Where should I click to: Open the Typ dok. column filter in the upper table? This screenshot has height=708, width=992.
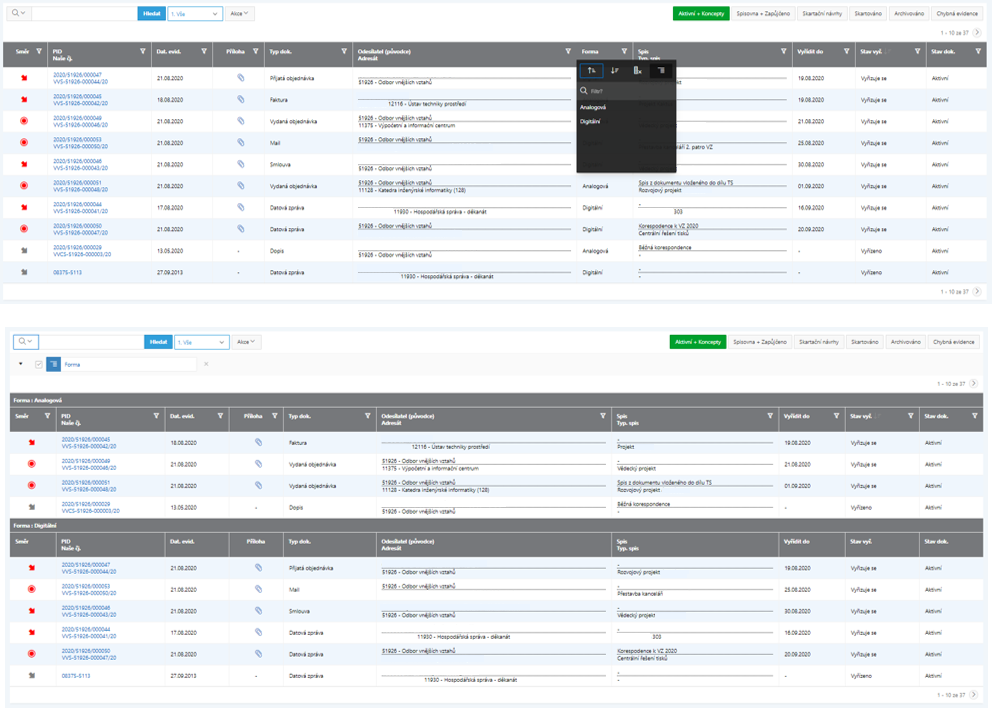pos(344,51)
